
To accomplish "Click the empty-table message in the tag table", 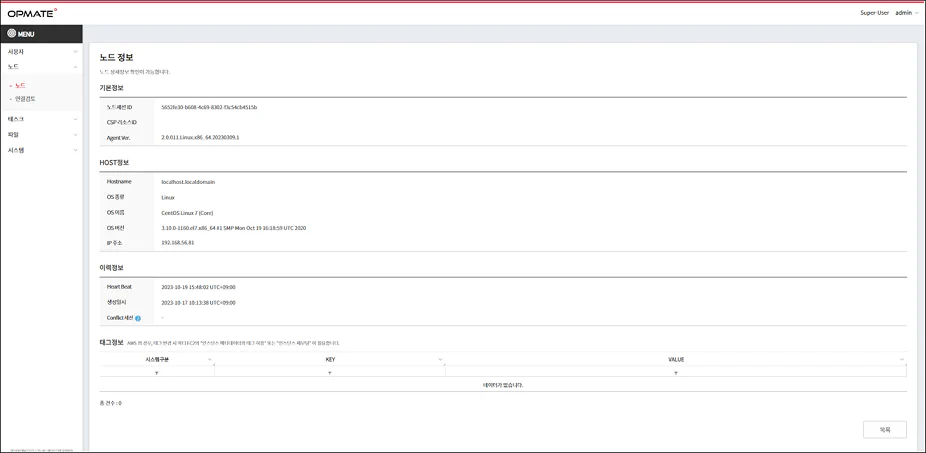I will [503, 385].
